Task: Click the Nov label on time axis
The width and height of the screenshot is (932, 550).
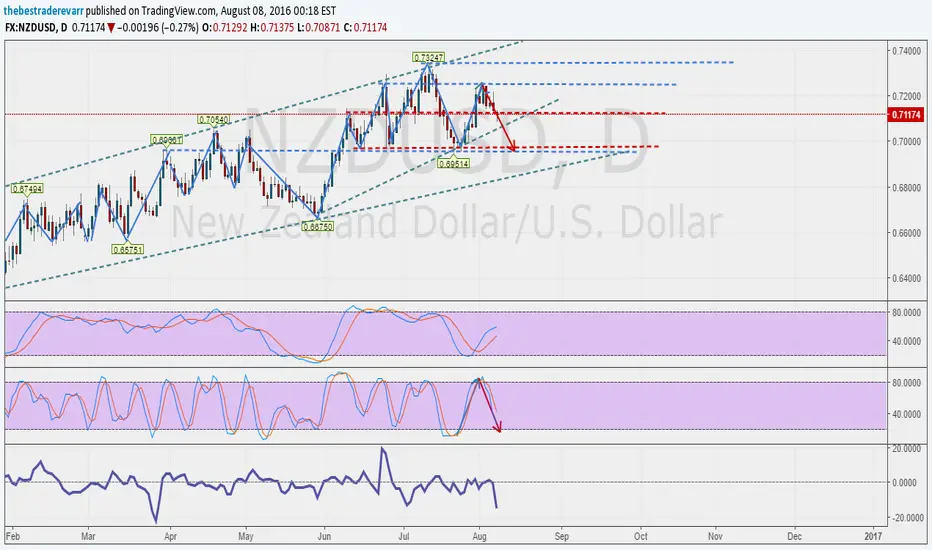Action: click(715, 536)
